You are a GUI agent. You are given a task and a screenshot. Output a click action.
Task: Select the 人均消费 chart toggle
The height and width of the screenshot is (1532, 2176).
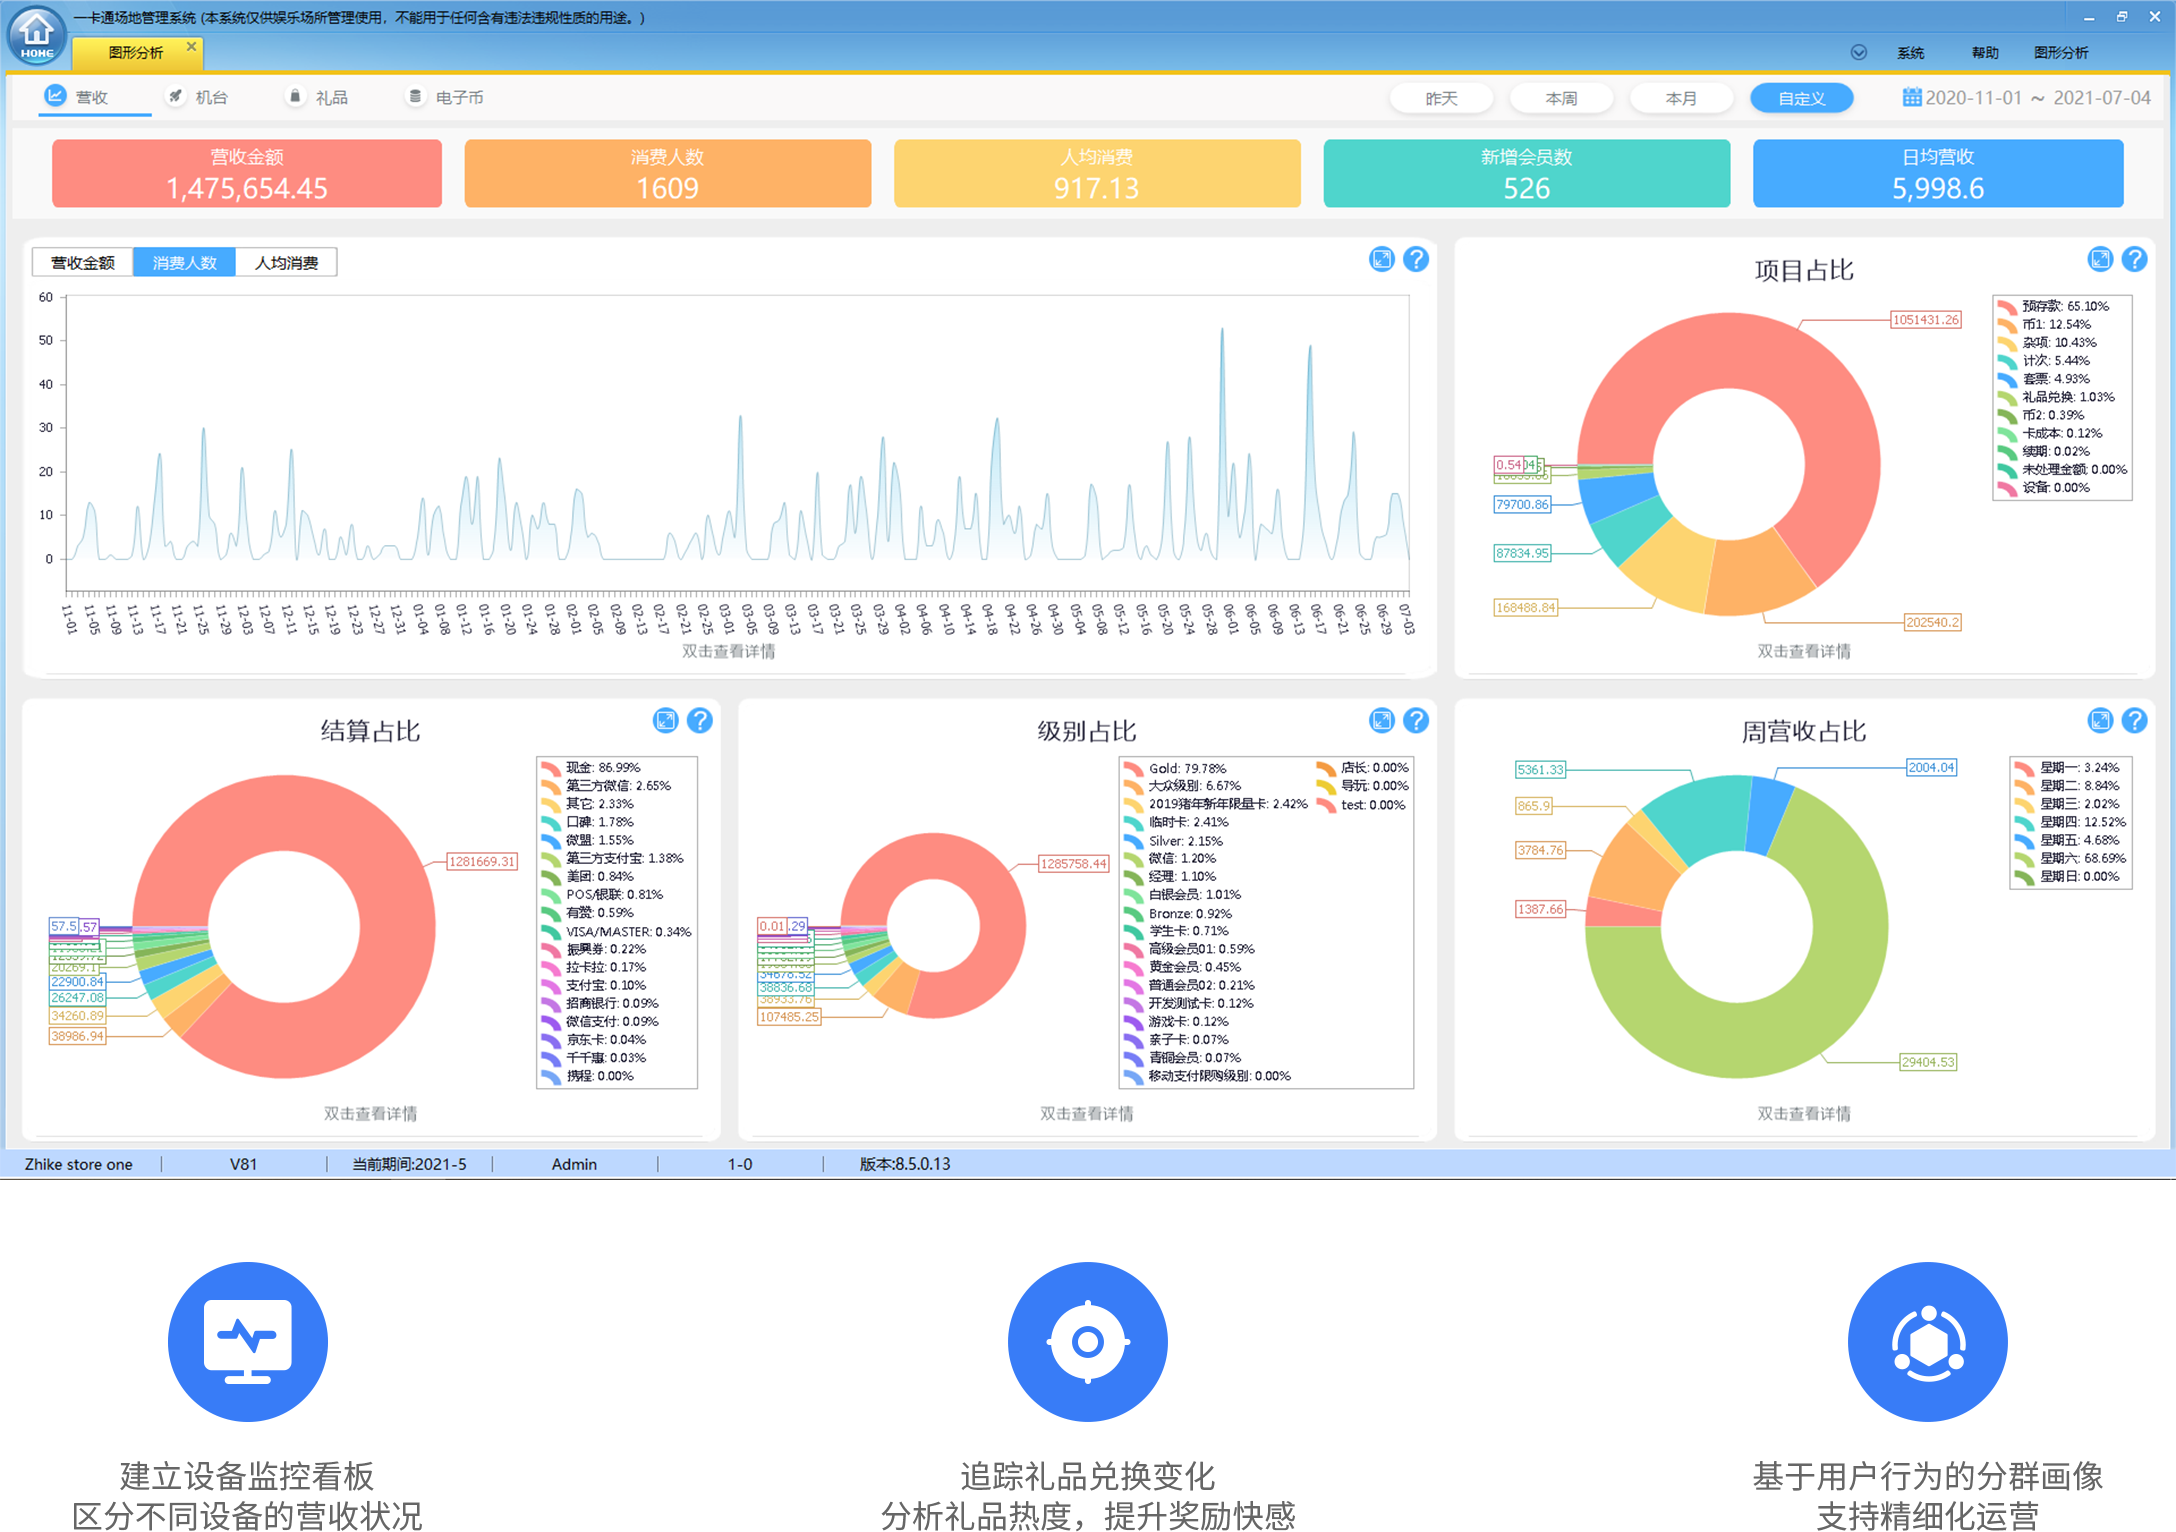click(x=286, y=263)
